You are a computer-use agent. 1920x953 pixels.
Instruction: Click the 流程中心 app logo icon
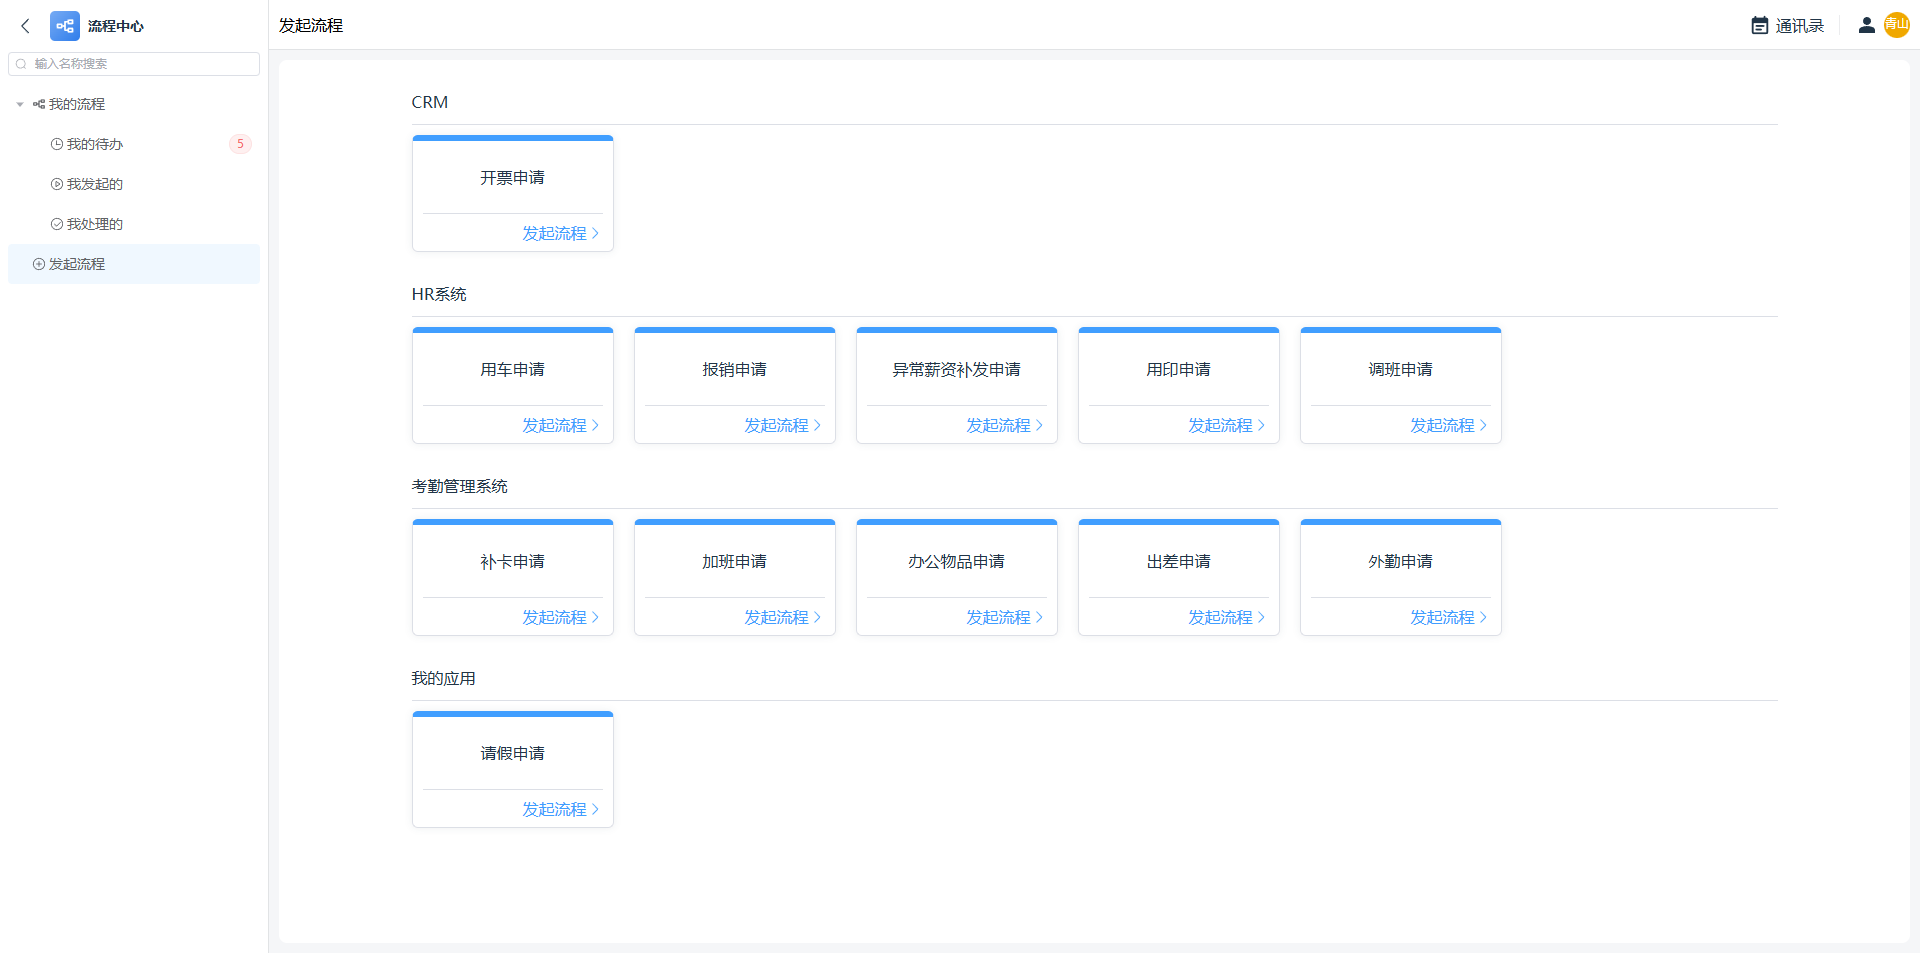(65, 26)
